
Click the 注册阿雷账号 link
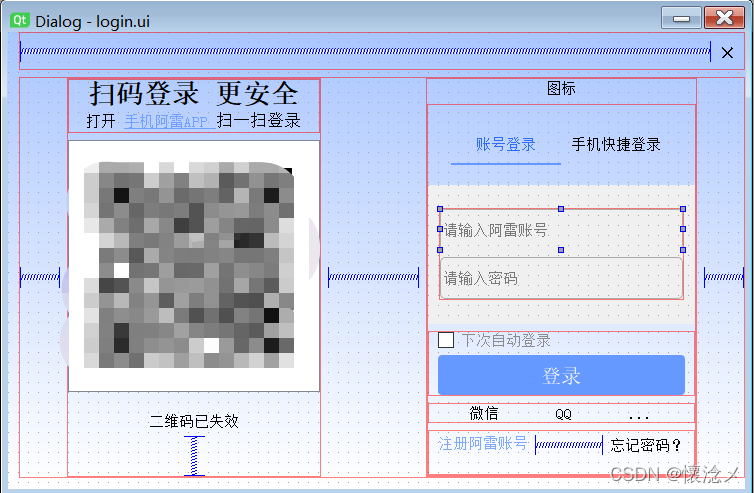tap(483, 443)
